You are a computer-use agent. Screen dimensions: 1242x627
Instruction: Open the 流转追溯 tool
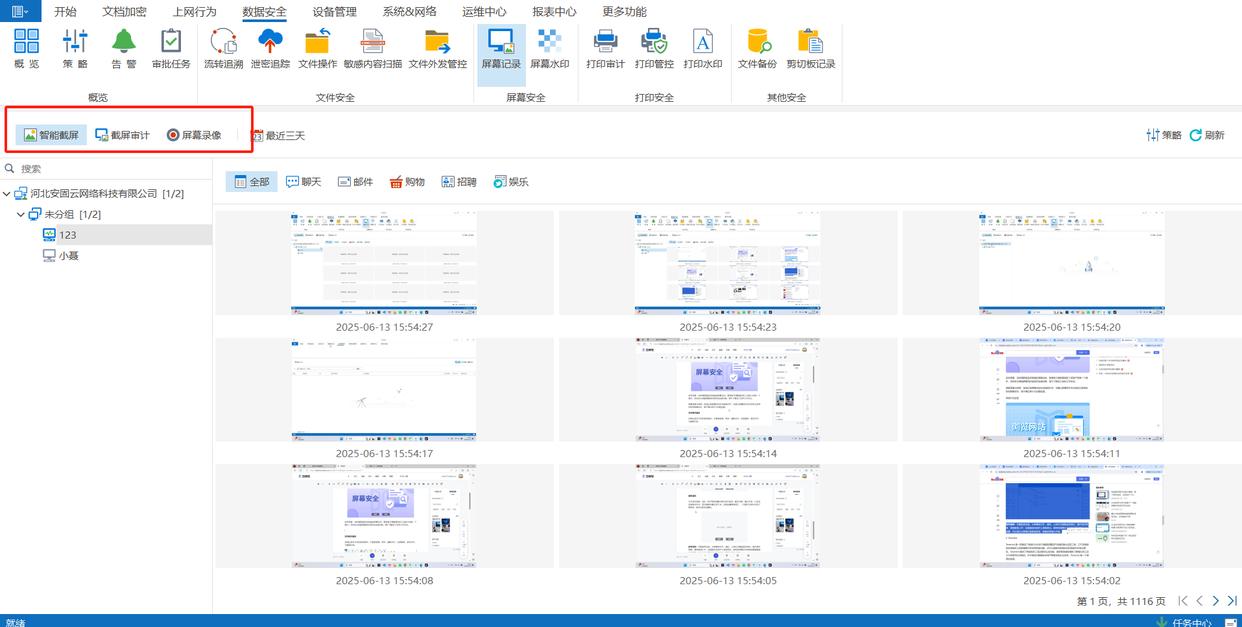point(223,48)
